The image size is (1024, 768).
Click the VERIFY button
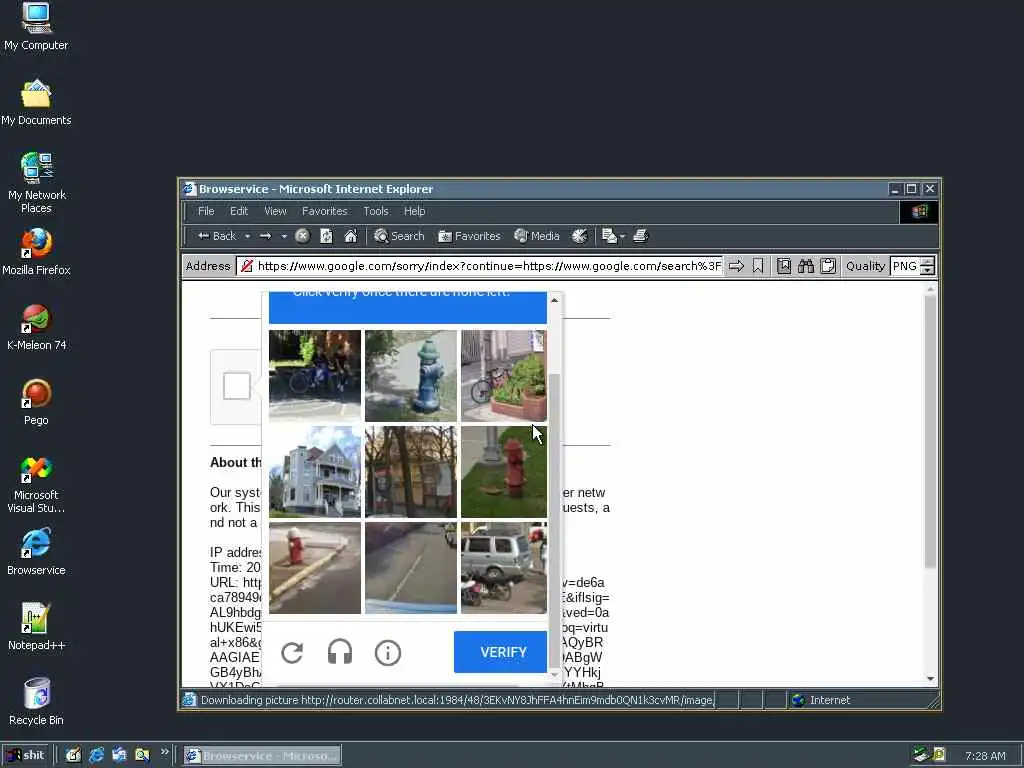pyautogui.click(x=500, y=652)
